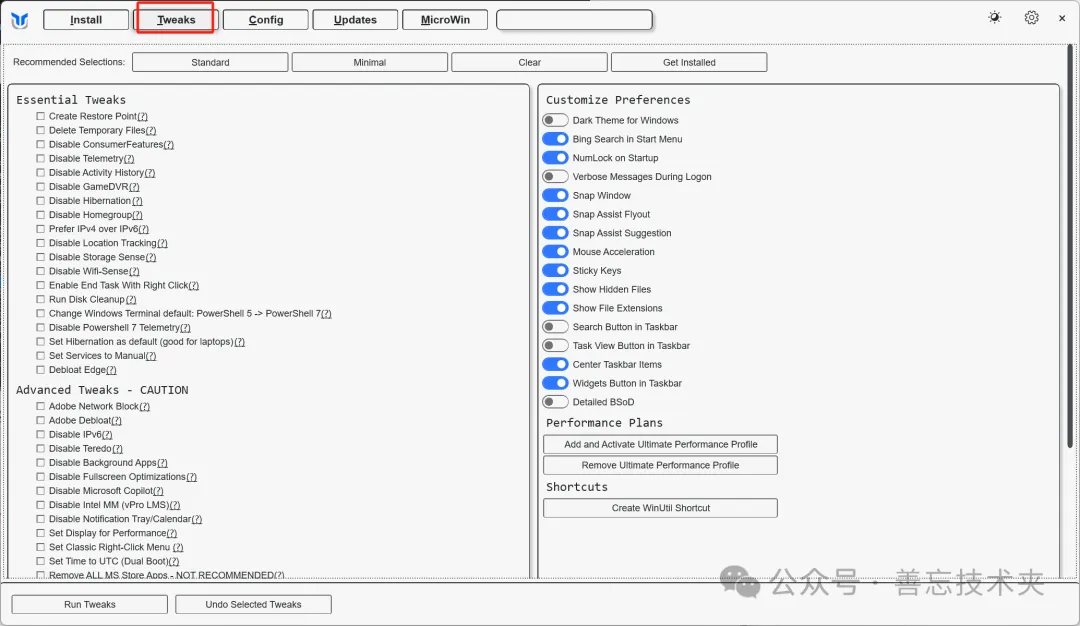Screen dimensions: 1080x626
Task: Run the selected tweaks
Action: coord(90,604)
